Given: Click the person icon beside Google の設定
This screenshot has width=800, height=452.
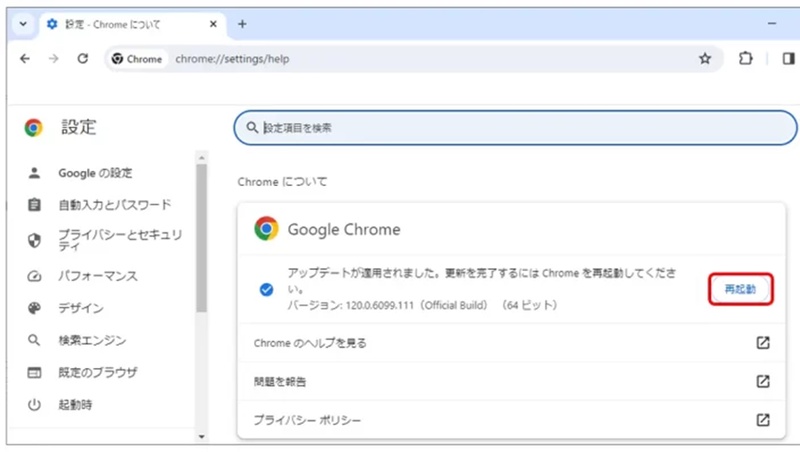Looking at the screenshot, I should tap(34, 173).
